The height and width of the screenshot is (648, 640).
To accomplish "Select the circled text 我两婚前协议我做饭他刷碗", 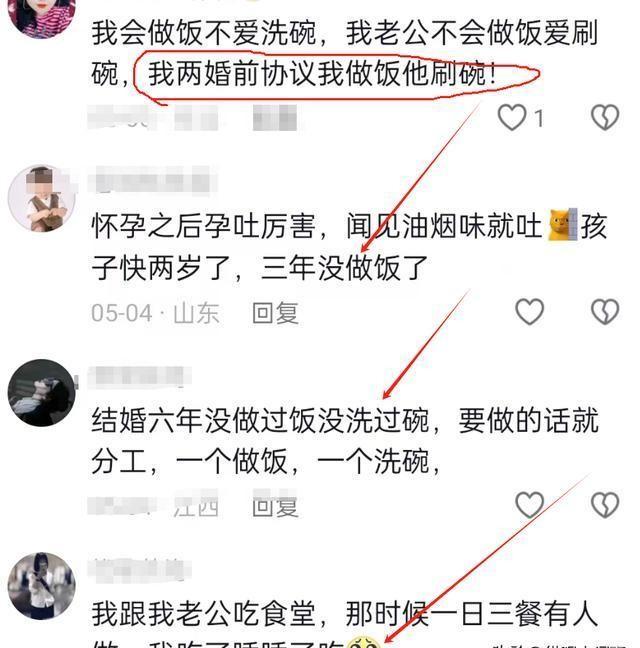I will [322, 74].
